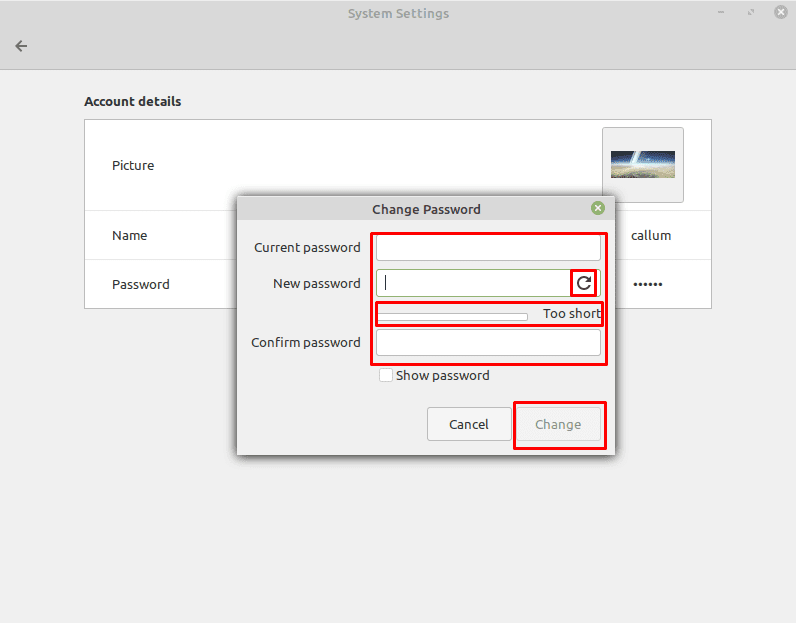Click the Change Password dialog title bar
Viewport: 796px width, 623px height.
(x=426, y=209)
